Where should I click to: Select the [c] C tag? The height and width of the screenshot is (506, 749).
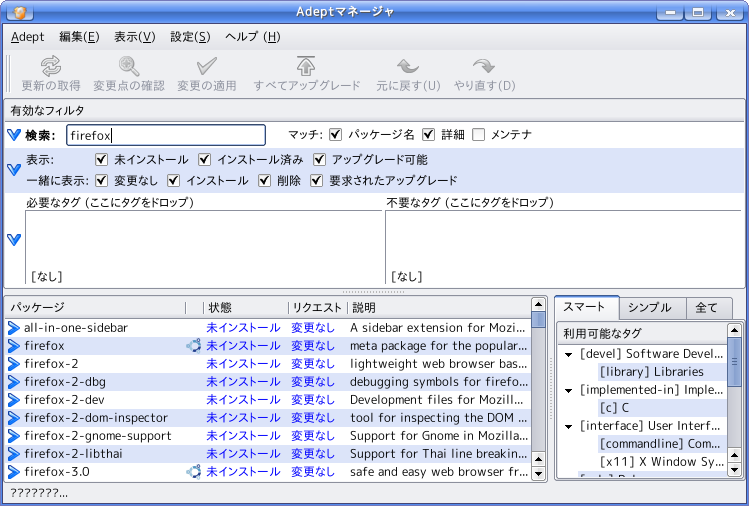[x=614, y=408]
